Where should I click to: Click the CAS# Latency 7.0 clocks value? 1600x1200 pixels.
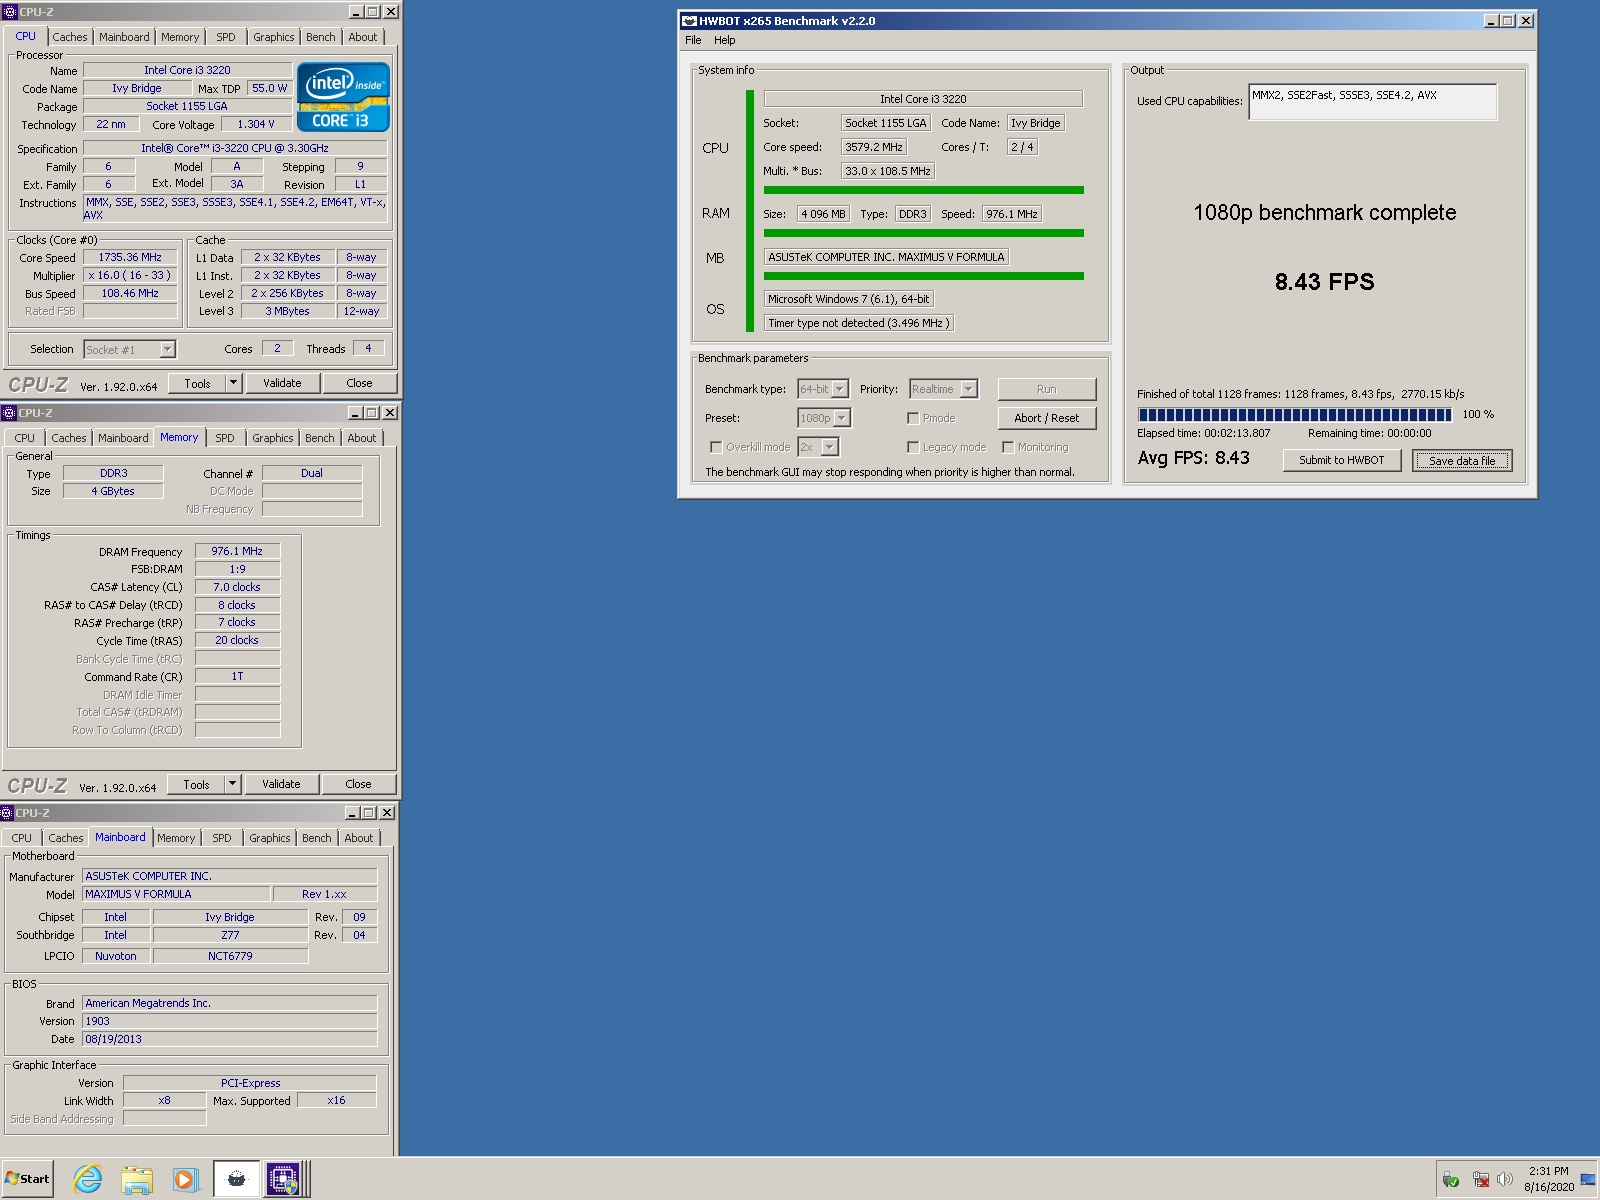tap(237, 587)
